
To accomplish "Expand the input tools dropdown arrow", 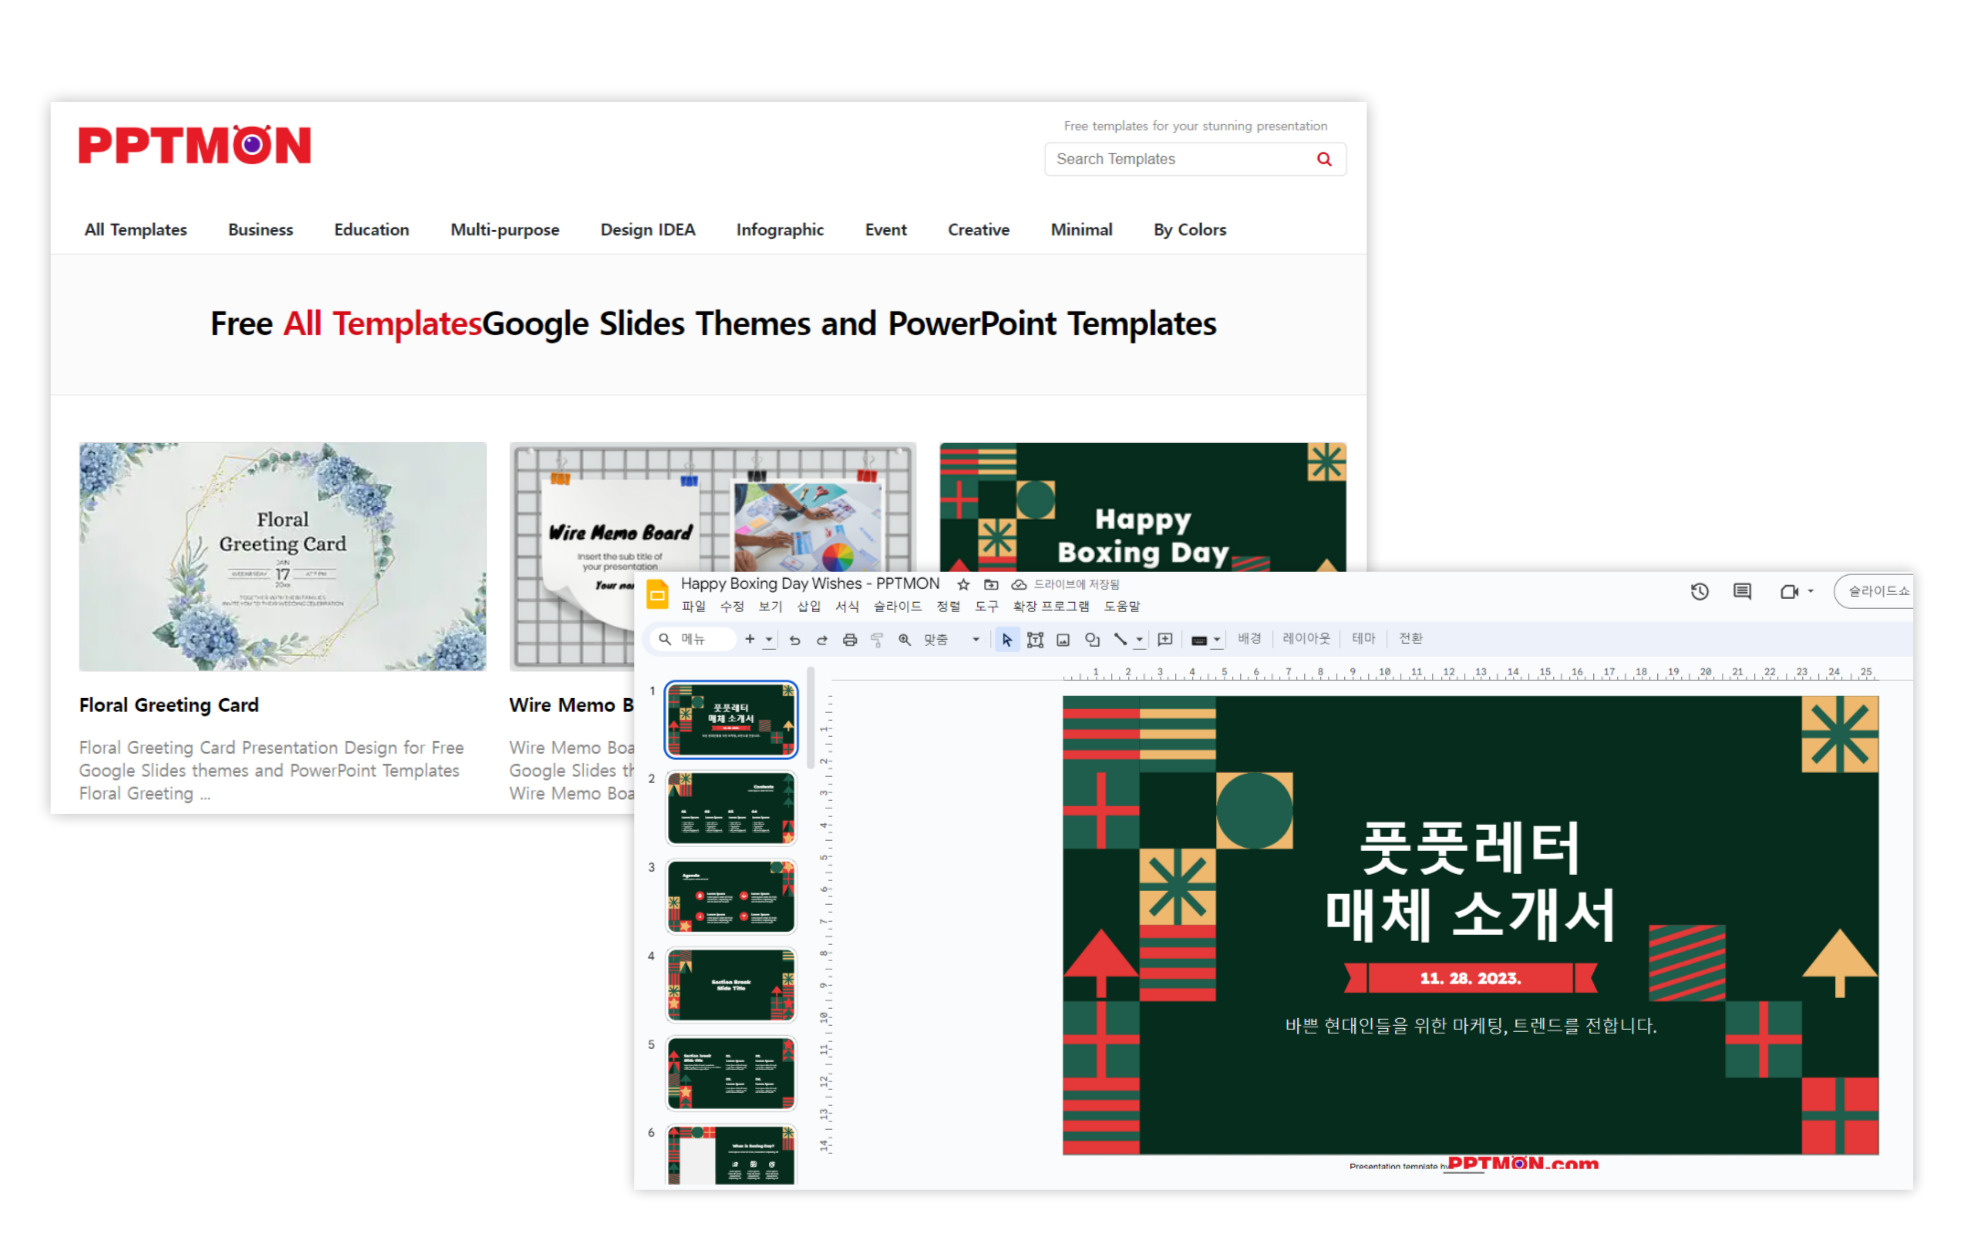I will (x=1217, y=641).
